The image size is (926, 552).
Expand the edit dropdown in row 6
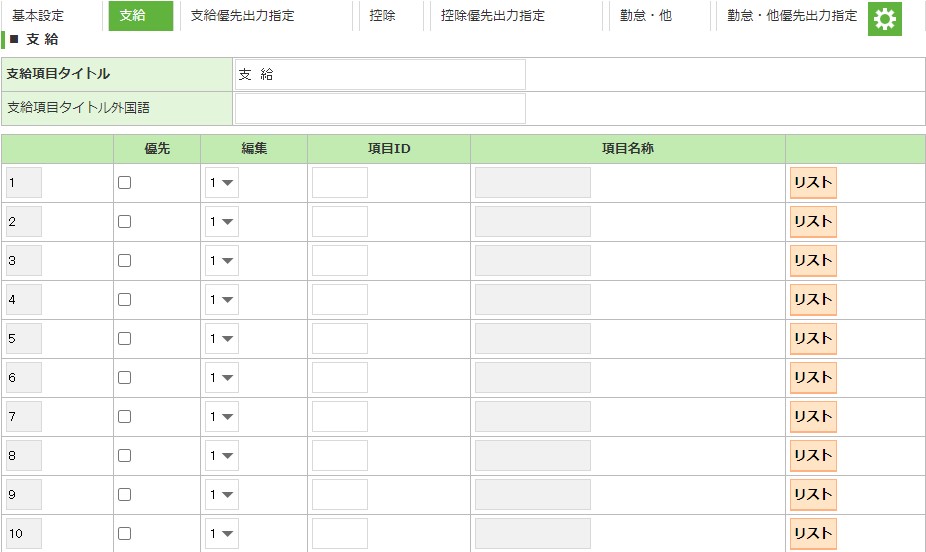pos(222,378)
